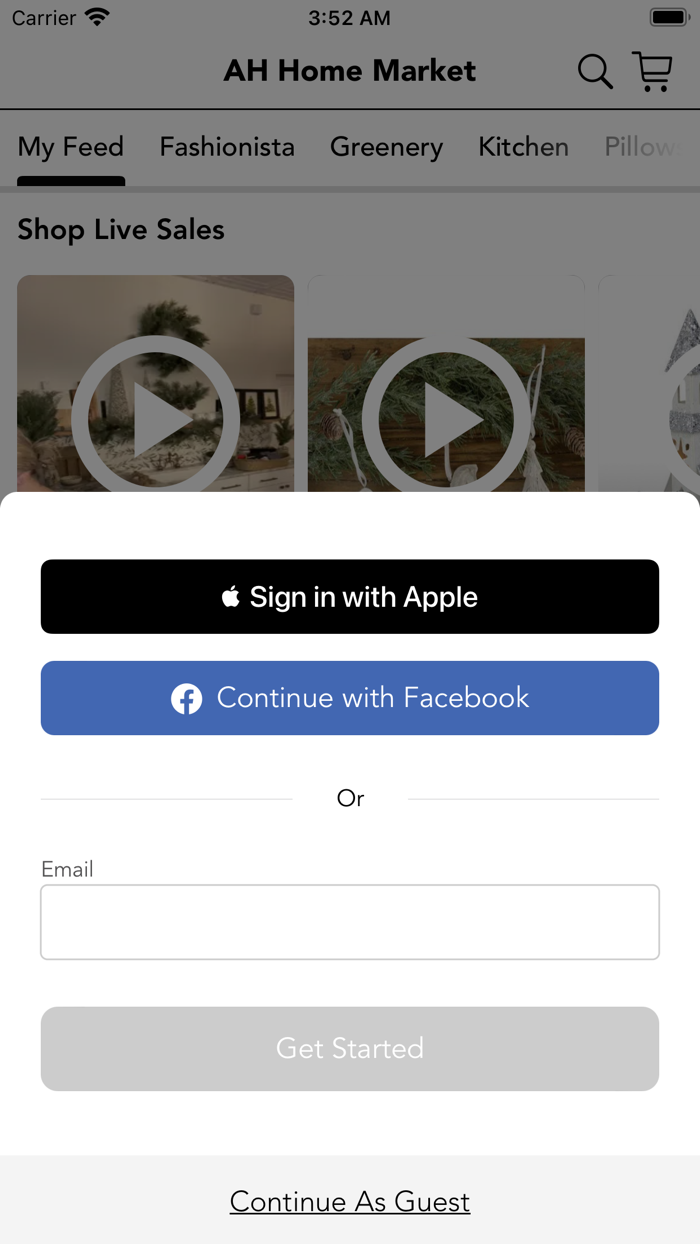The width and height of the screenshot is (700, 1244).
Task: Switch to the My Feed tab
Action: (71, 147)
